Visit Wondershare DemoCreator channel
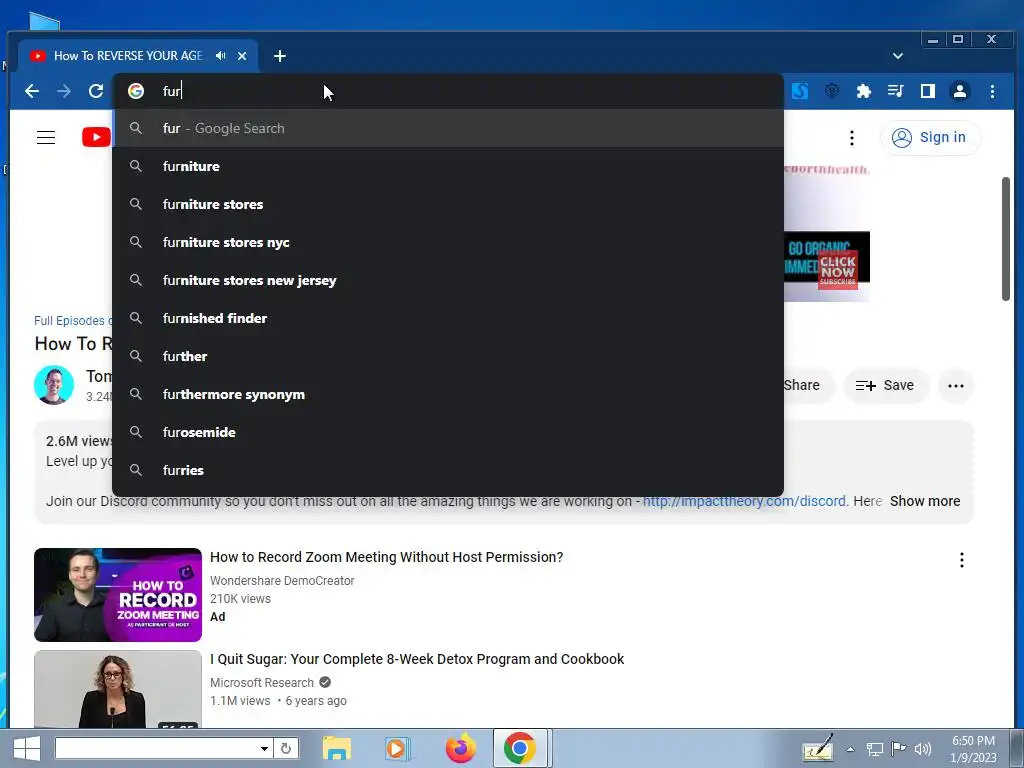 point(282,581)
